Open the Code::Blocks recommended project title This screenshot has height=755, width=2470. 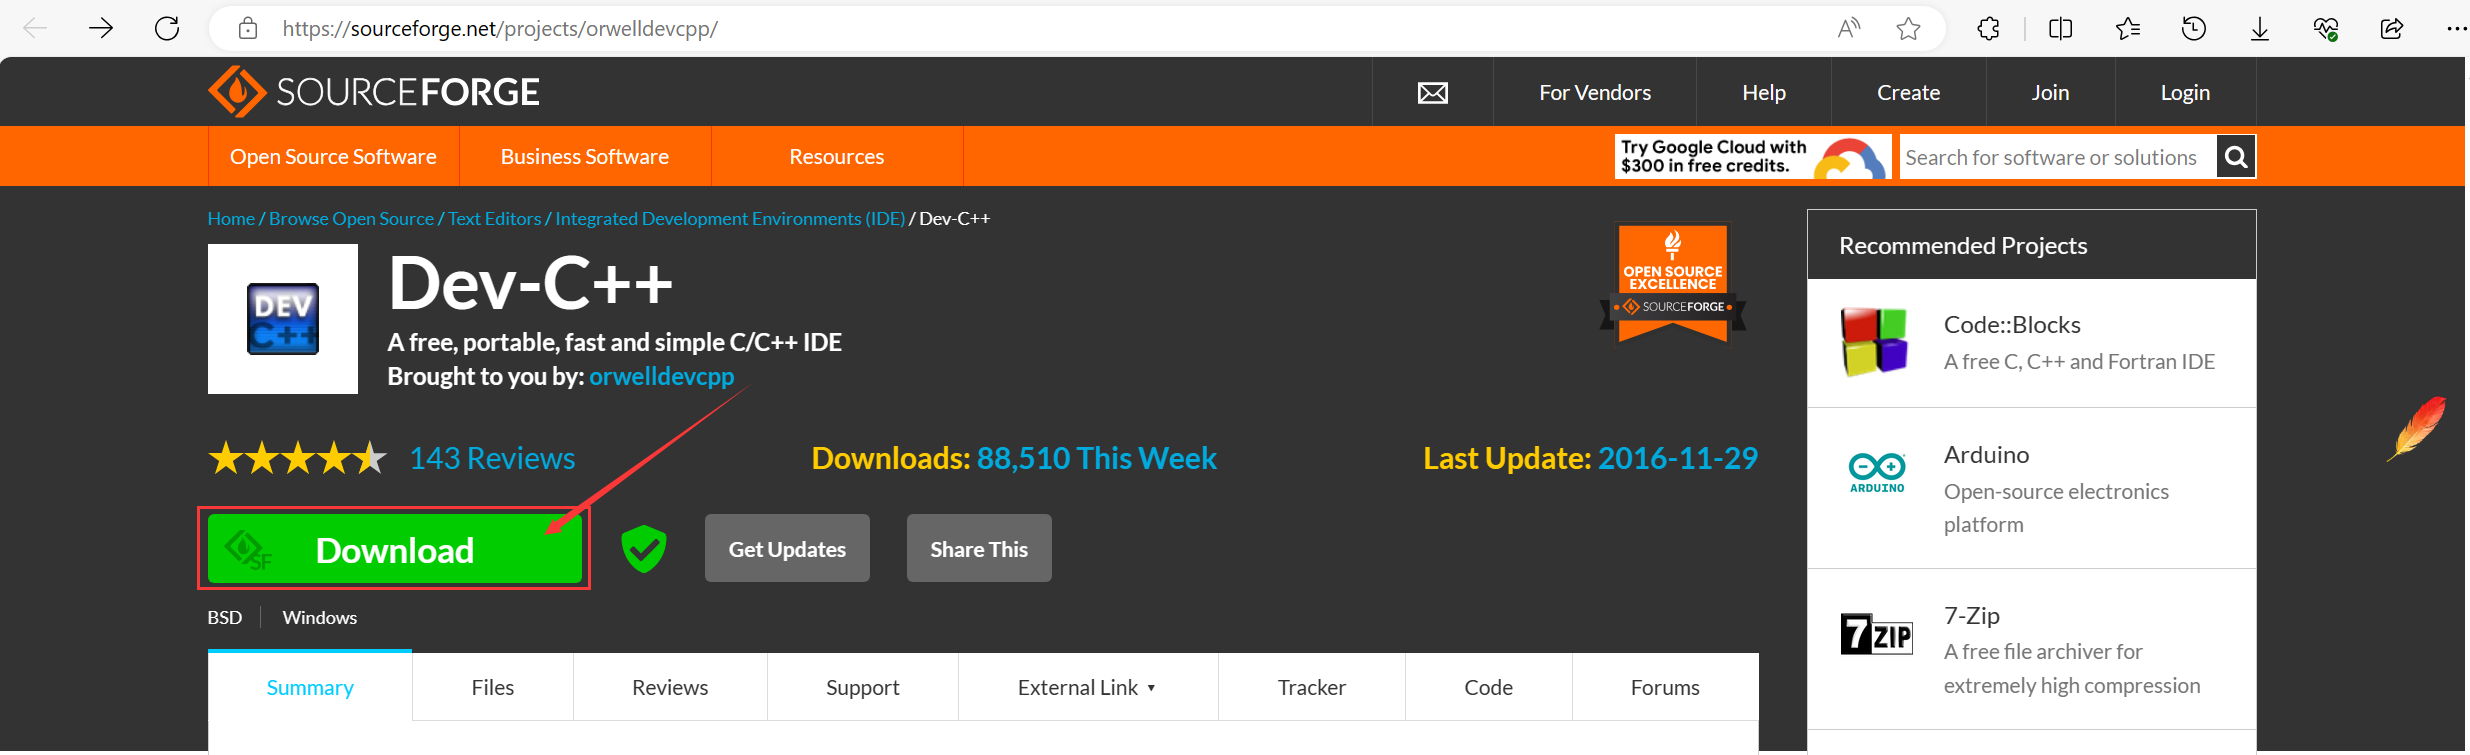[x=2012, y=324]
